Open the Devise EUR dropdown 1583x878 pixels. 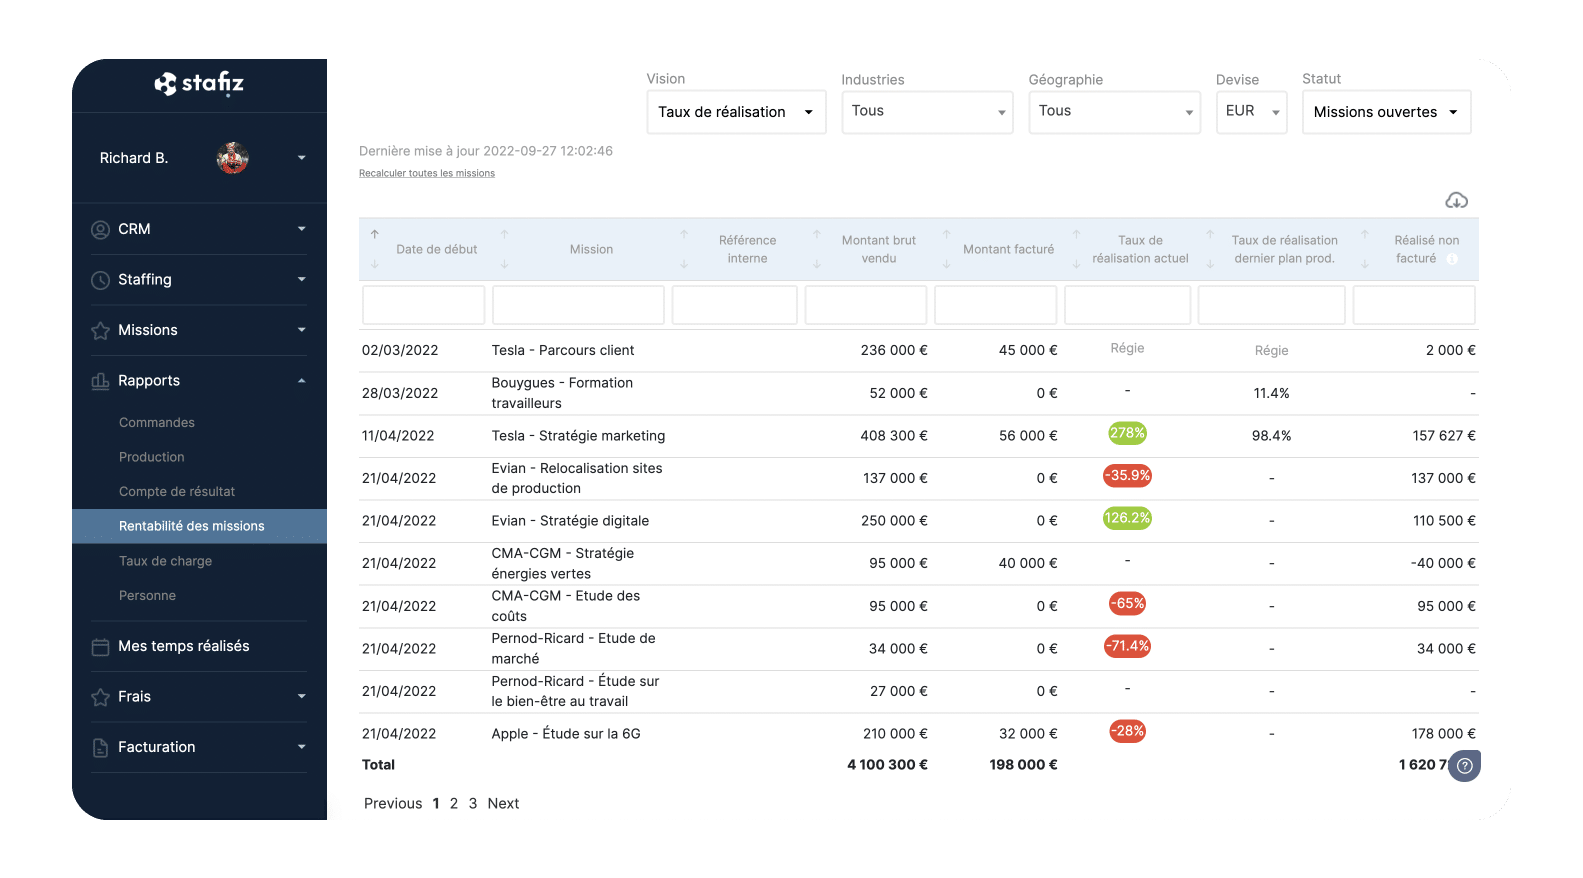click(1251, 112)
